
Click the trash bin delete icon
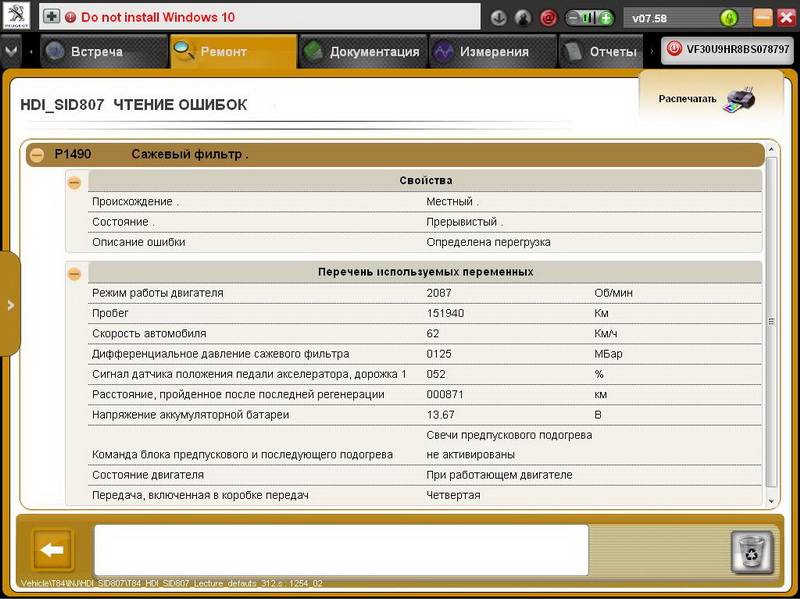[x=751, y=551]
